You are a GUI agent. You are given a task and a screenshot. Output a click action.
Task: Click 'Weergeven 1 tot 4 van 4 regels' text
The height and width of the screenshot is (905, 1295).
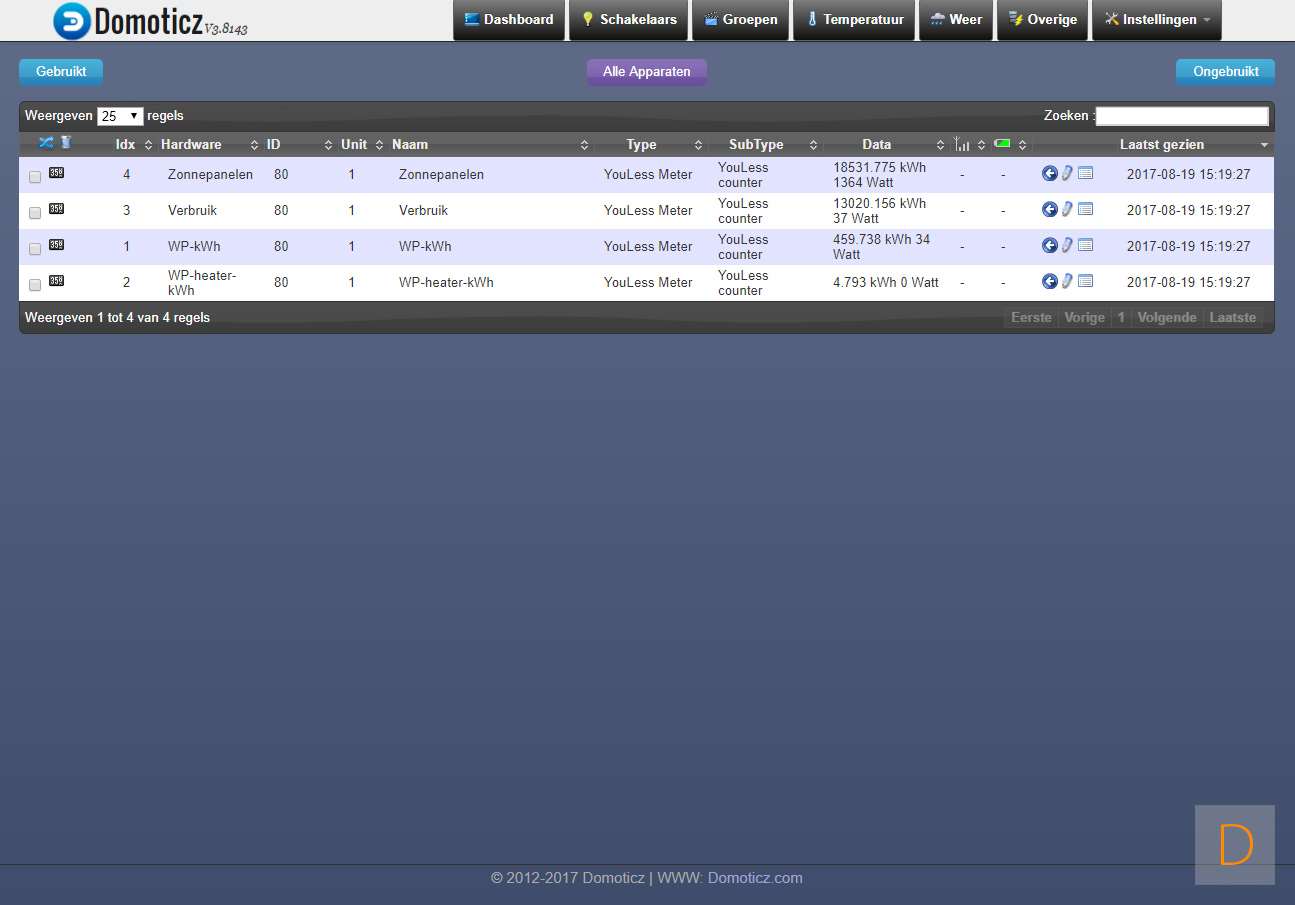coord(118,318)
